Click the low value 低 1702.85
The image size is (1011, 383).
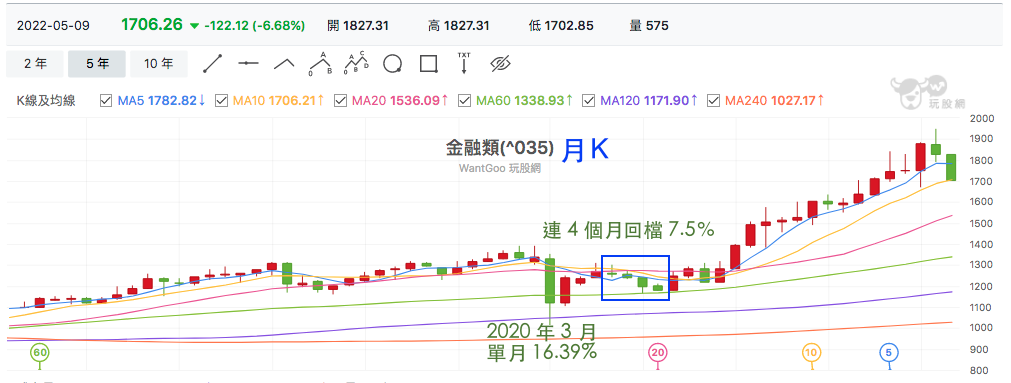click(x=560, y=26)
